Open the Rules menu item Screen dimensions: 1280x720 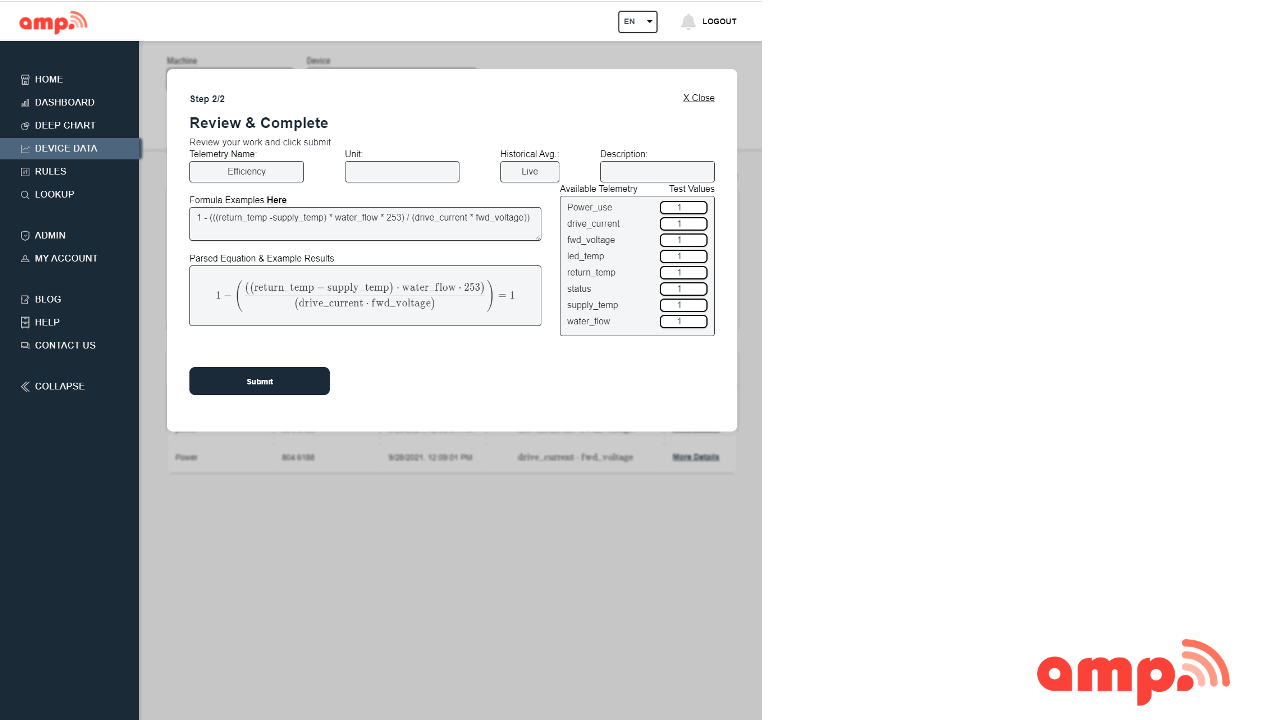coord(51,172)
